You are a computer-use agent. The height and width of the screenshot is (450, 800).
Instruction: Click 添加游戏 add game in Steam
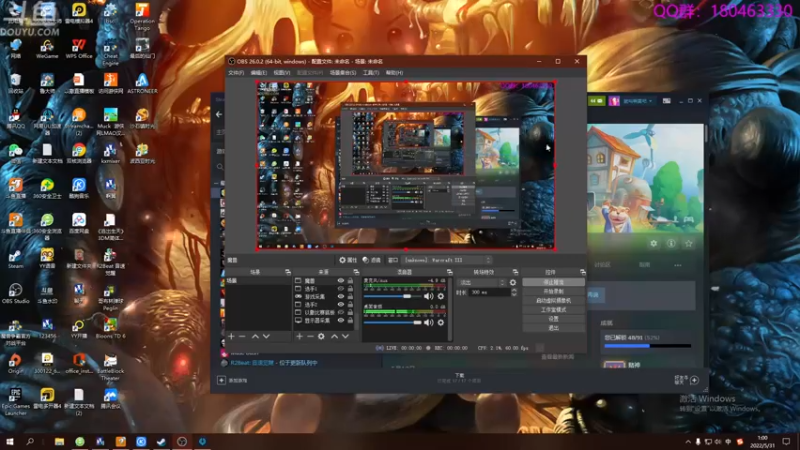tap(233, 381)
